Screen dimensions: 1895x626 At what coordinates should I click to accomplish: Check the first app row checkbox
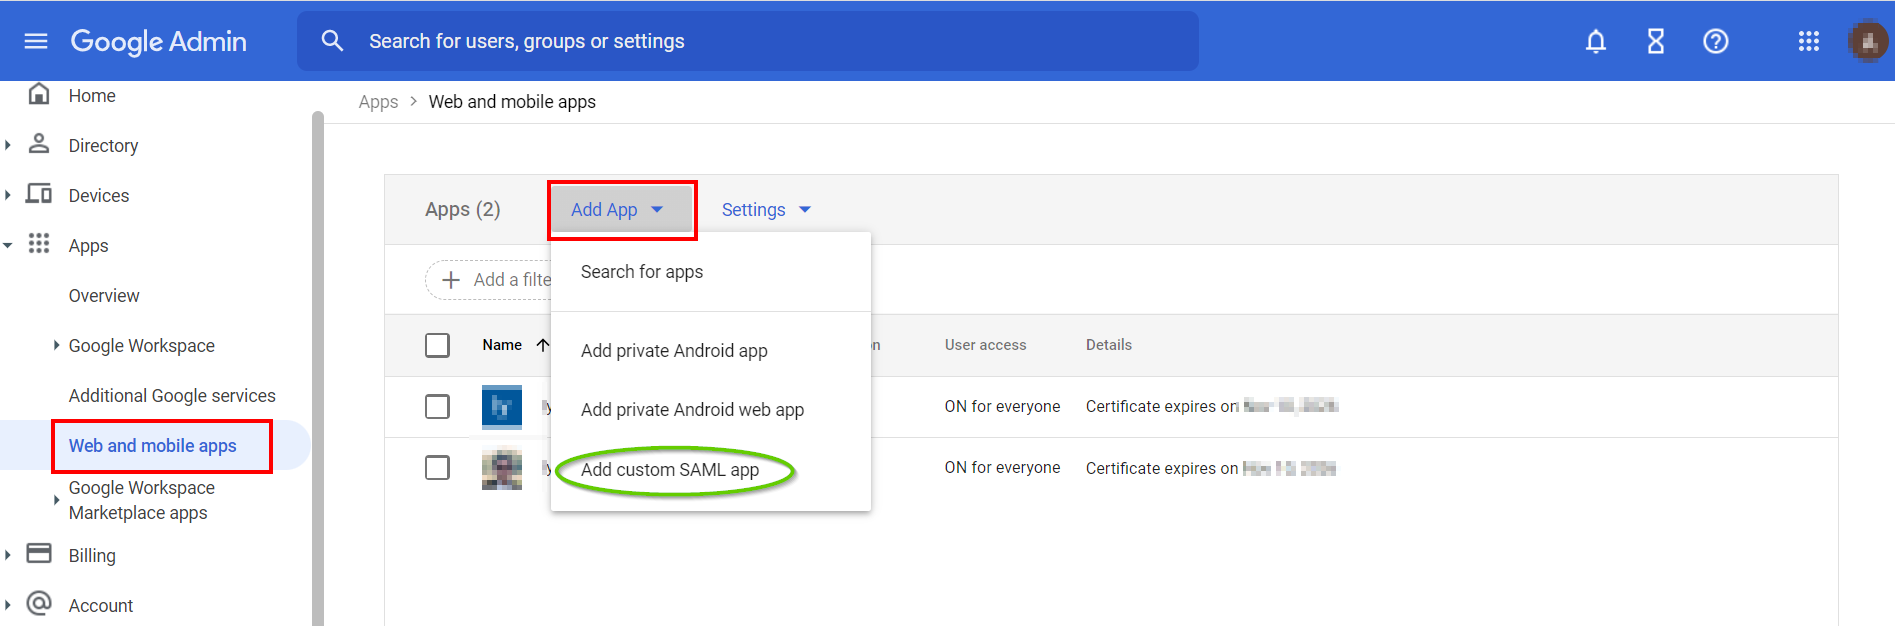[437, 407]
